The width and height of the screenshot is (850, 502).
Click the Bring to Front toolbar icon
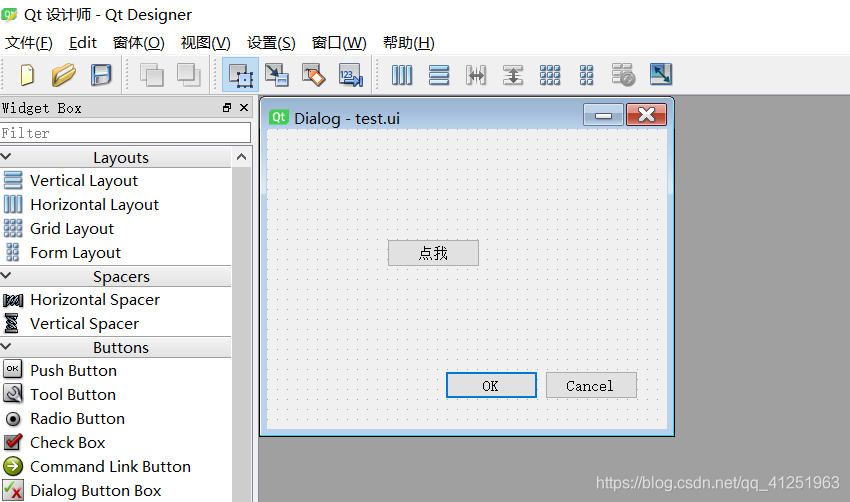tap(189, 75)
